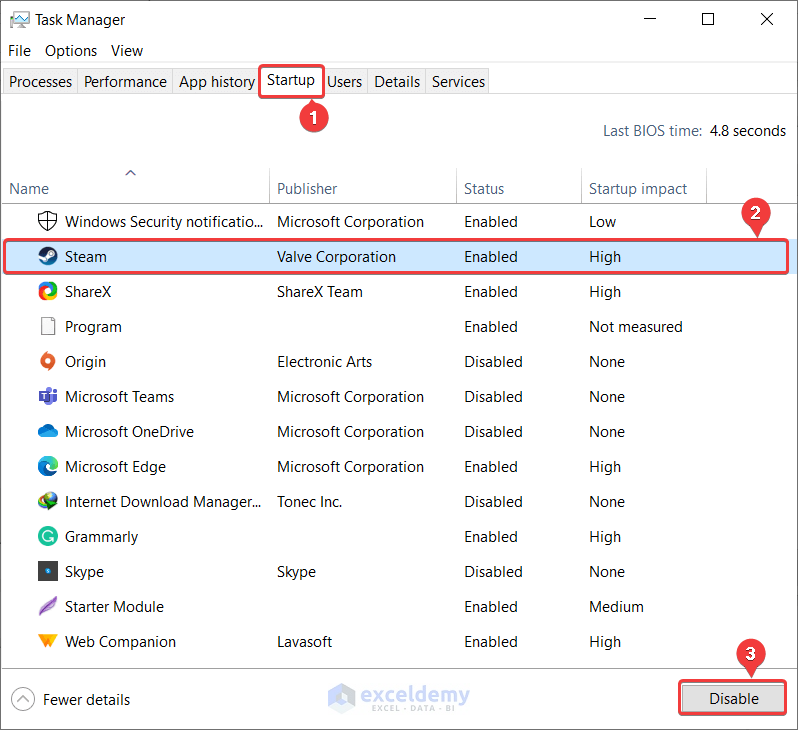The image size is (798, 730).
Task: Select the Origin icon in the list
Action: coord(47,362)
